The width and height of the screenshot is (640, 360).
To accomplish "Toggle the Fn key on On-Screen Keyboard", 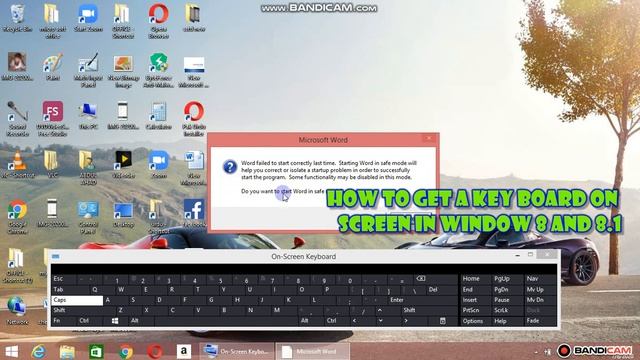I will pyautogui.click(x=64, y=321).
